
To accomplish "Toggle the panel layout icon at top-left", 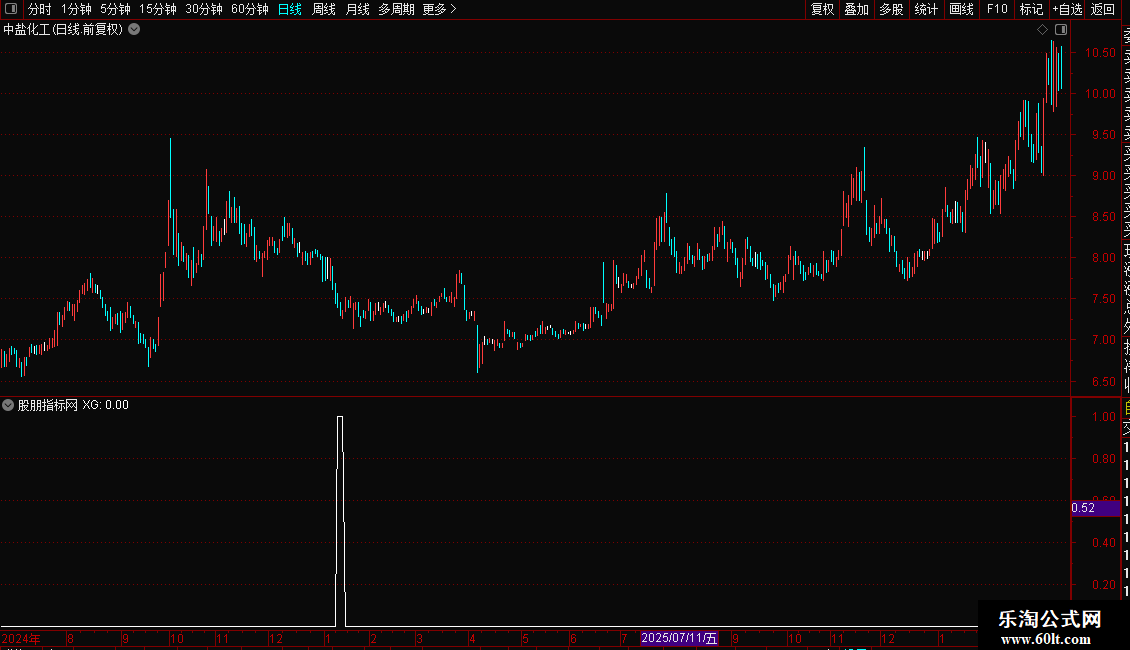I will coord(11,9).
